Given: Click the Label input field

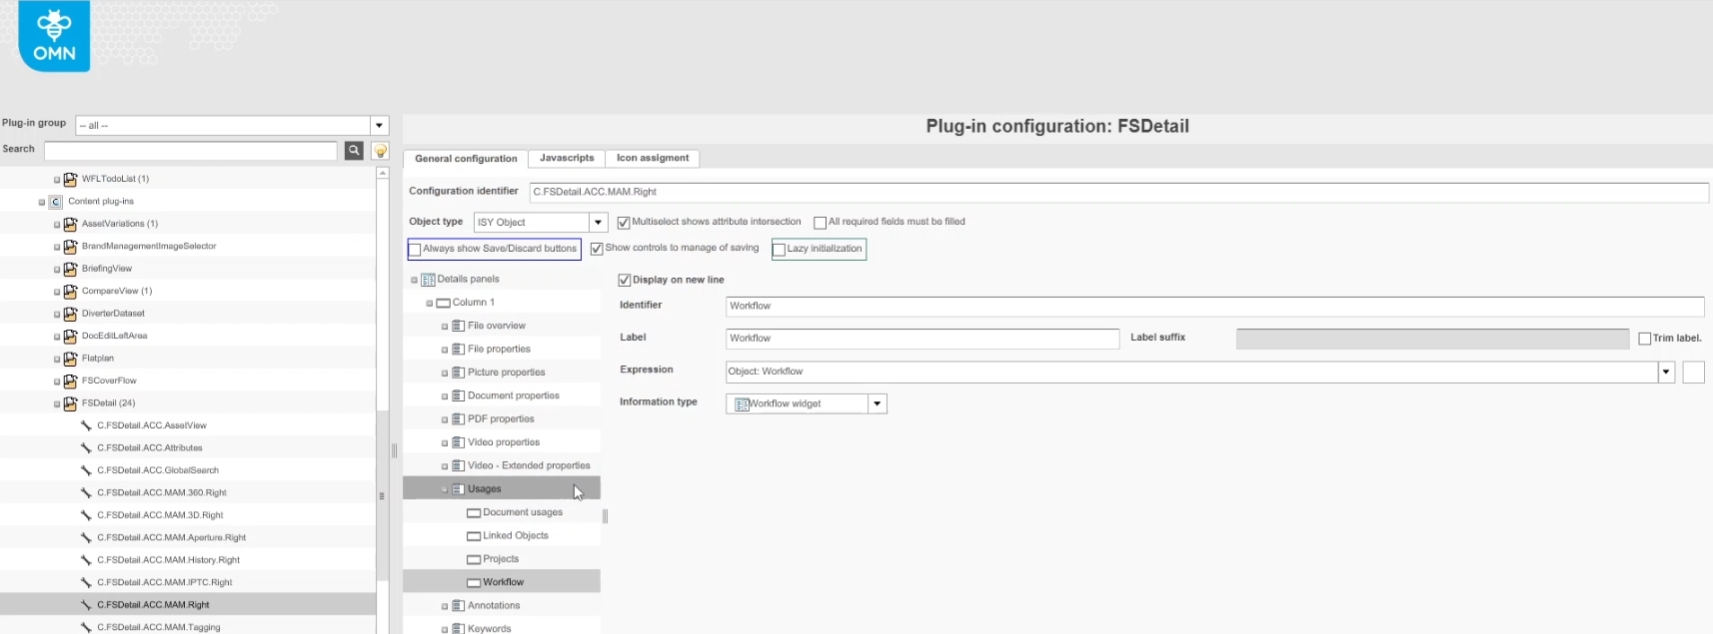Looking at the screenshot, I should [921, 339].
